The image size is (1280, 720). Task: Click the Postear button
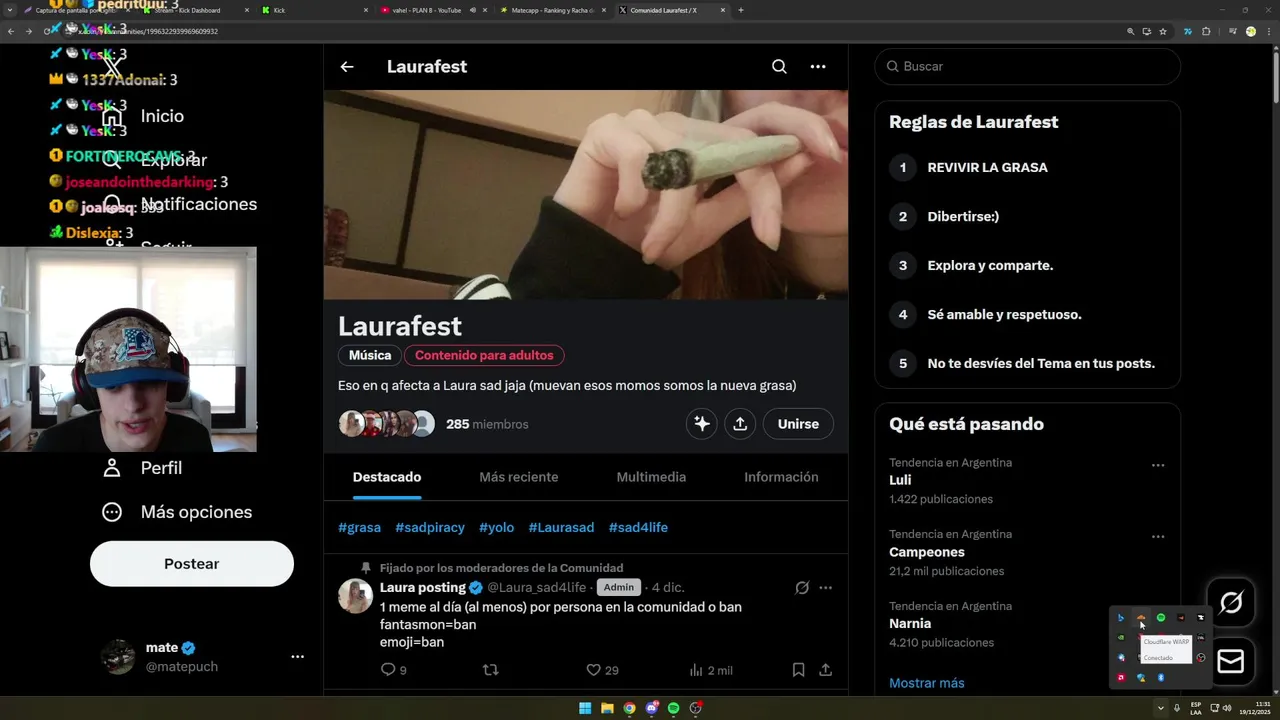(192, 564)
